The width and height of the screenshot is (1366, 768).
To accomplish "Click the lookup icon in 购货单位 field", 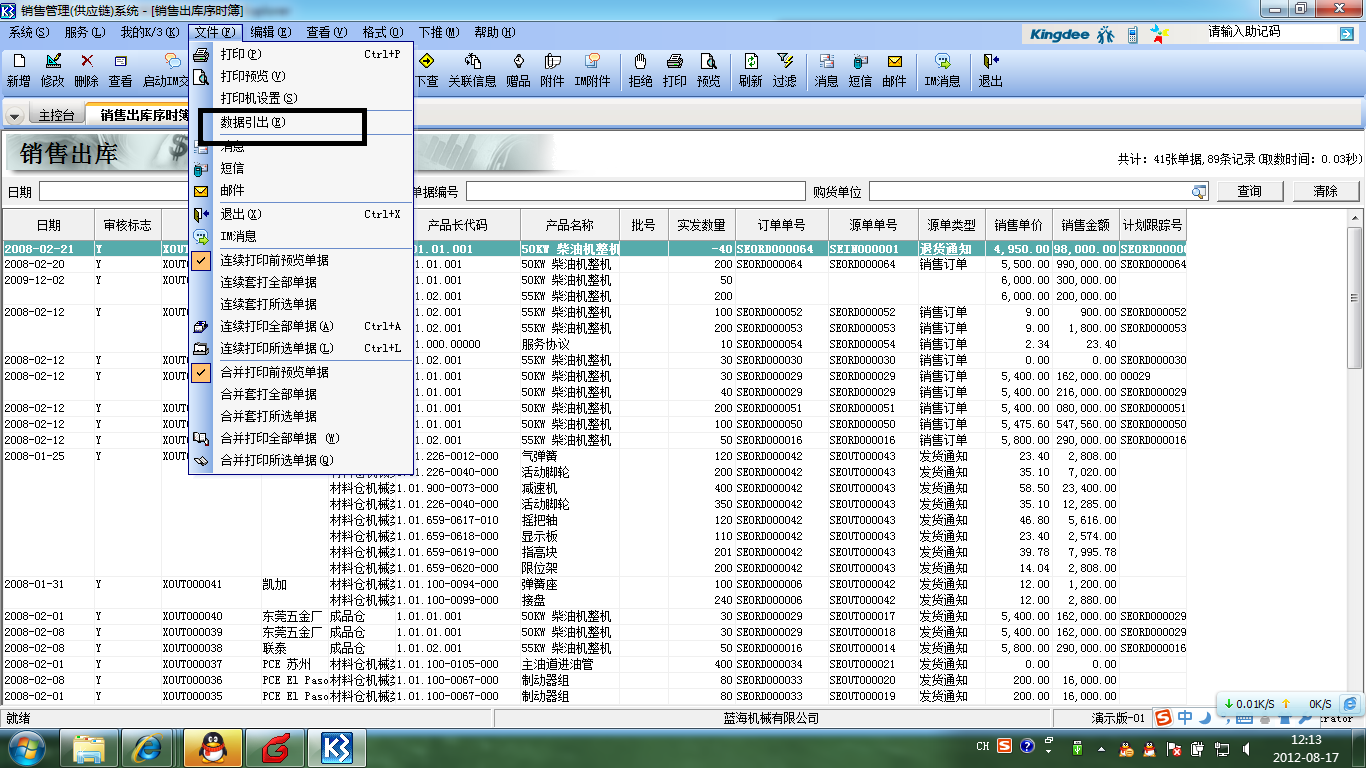I will tap(1199, 191).
